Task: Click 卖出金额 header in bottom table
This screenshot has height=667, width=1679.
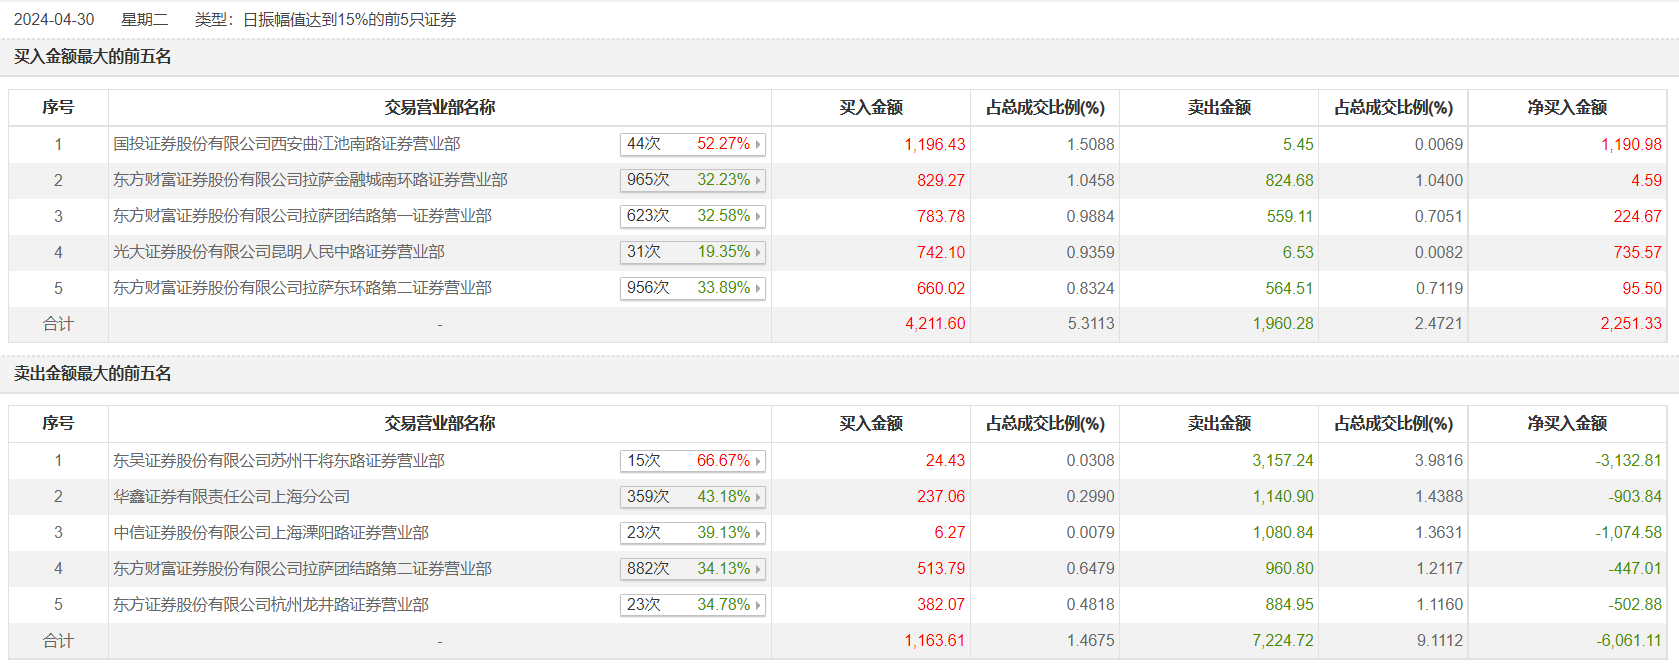Action: click(1218, 424)
